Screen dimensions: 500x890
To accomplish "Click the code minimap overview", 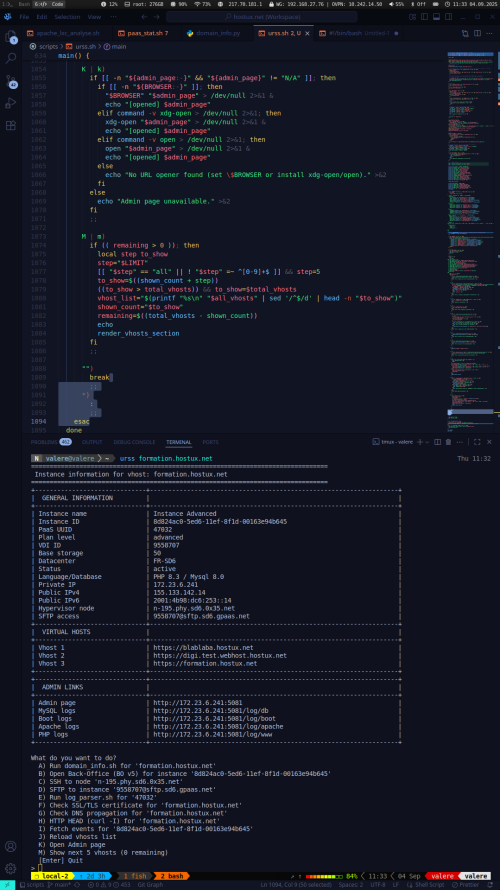I will [472, 238].
